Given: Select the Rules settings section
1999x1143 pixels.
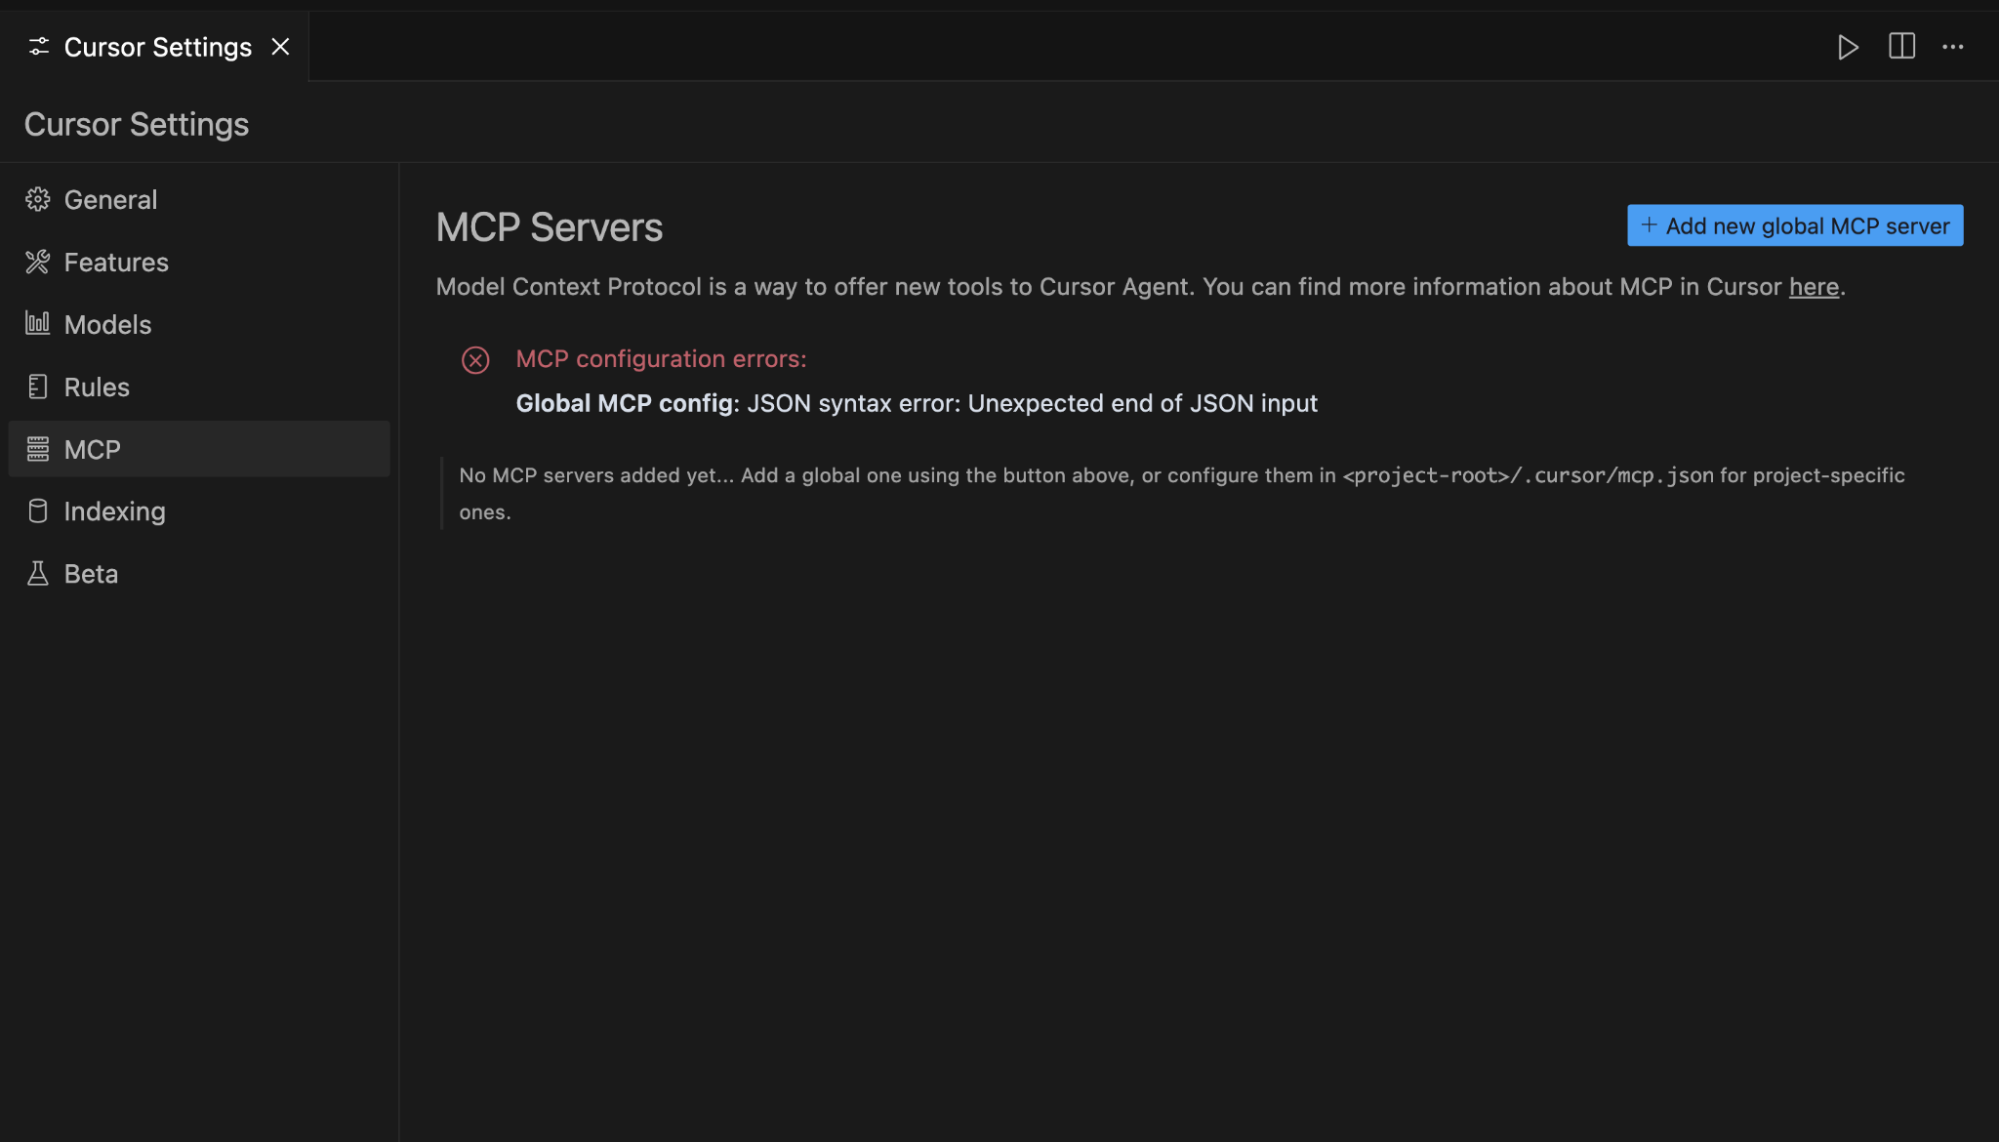Looking at the screenshot, I should point(96,386).
